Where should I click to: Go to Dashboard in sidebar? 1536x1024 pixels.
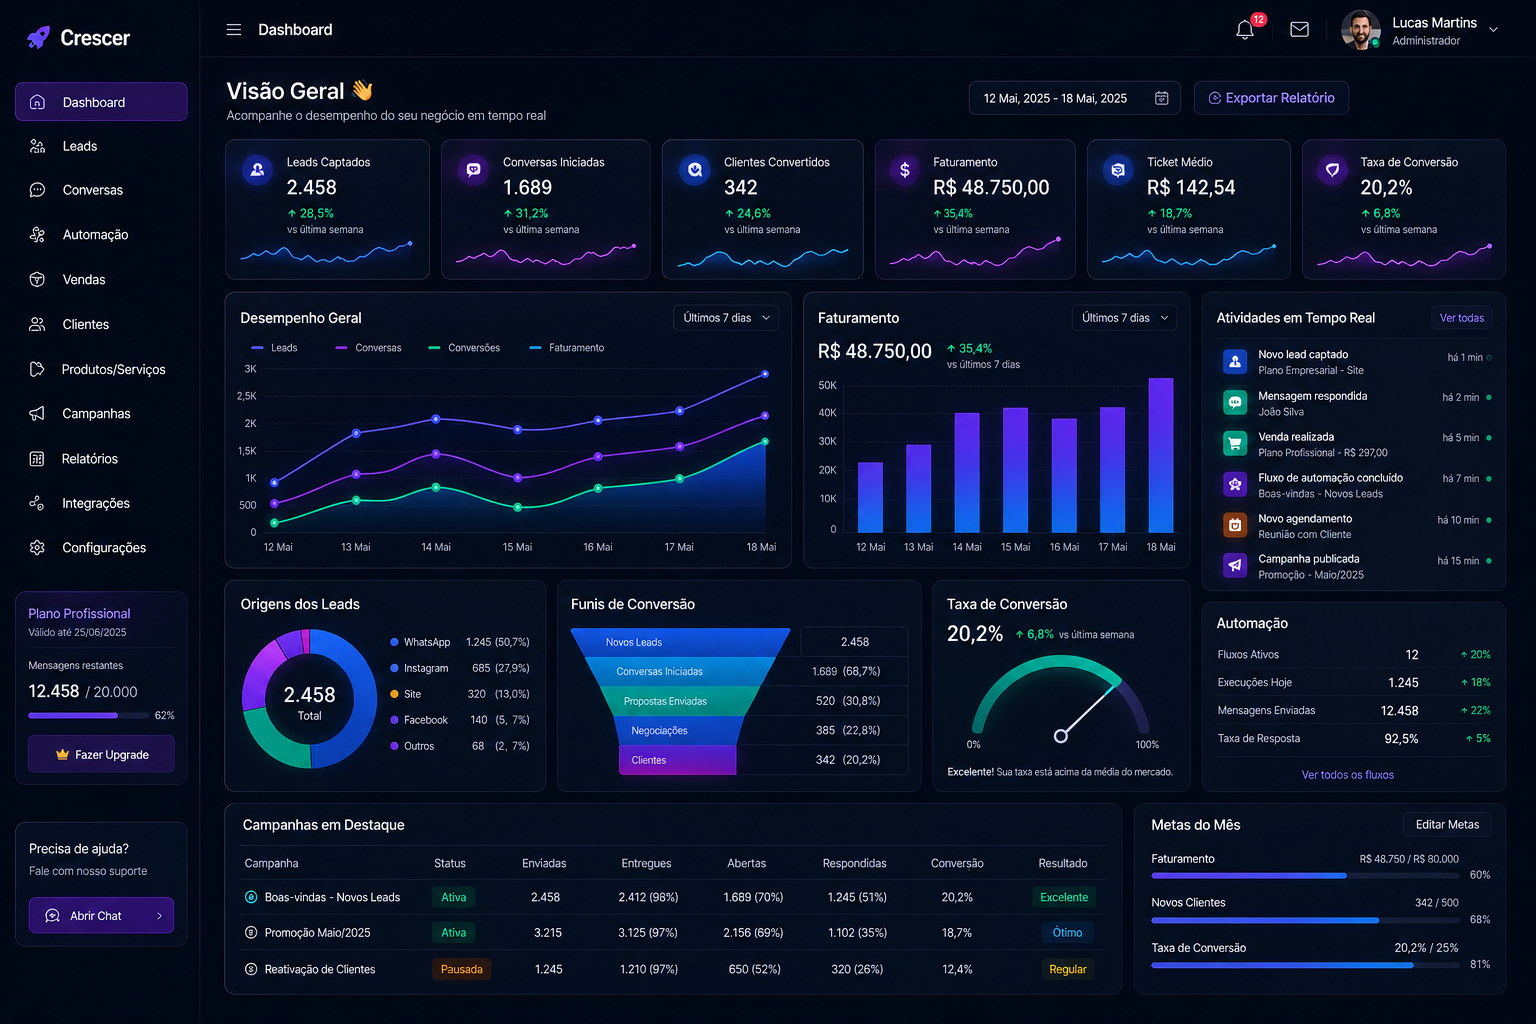101,102
